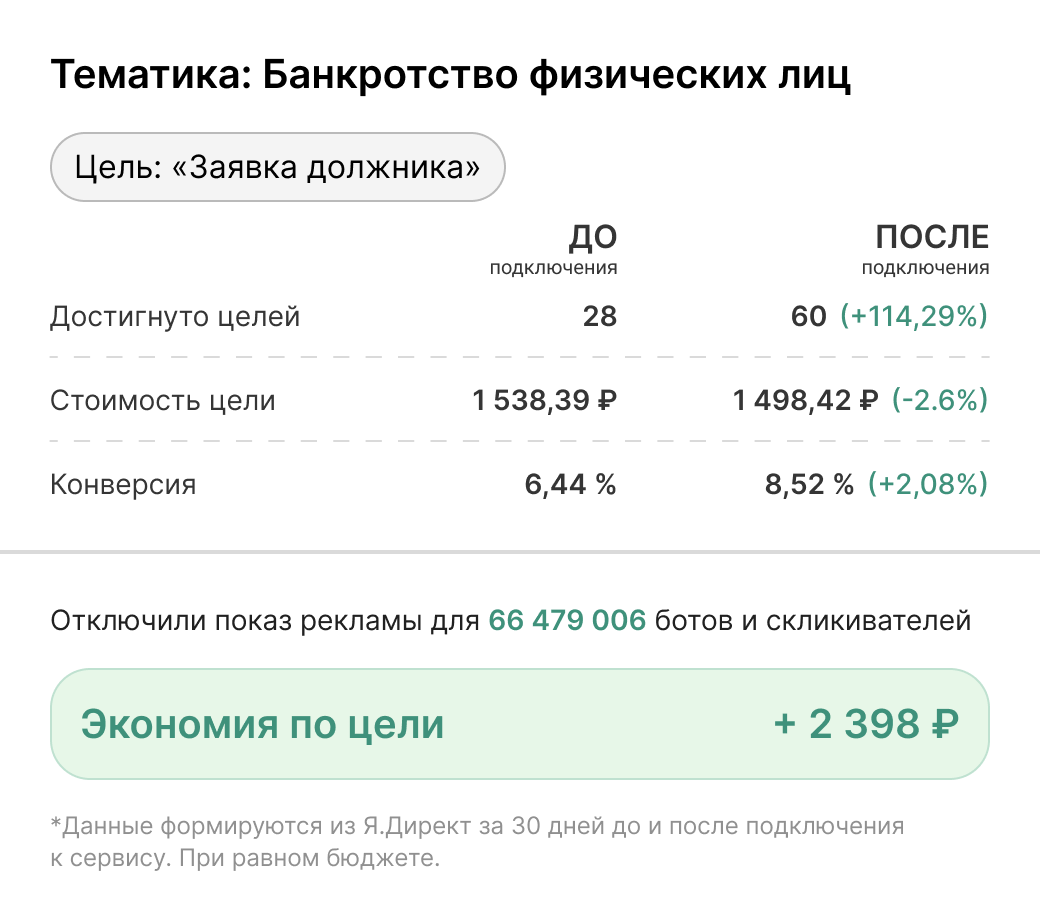
Task: Click the «Заявка должника» goal pill
Action: 277,166
